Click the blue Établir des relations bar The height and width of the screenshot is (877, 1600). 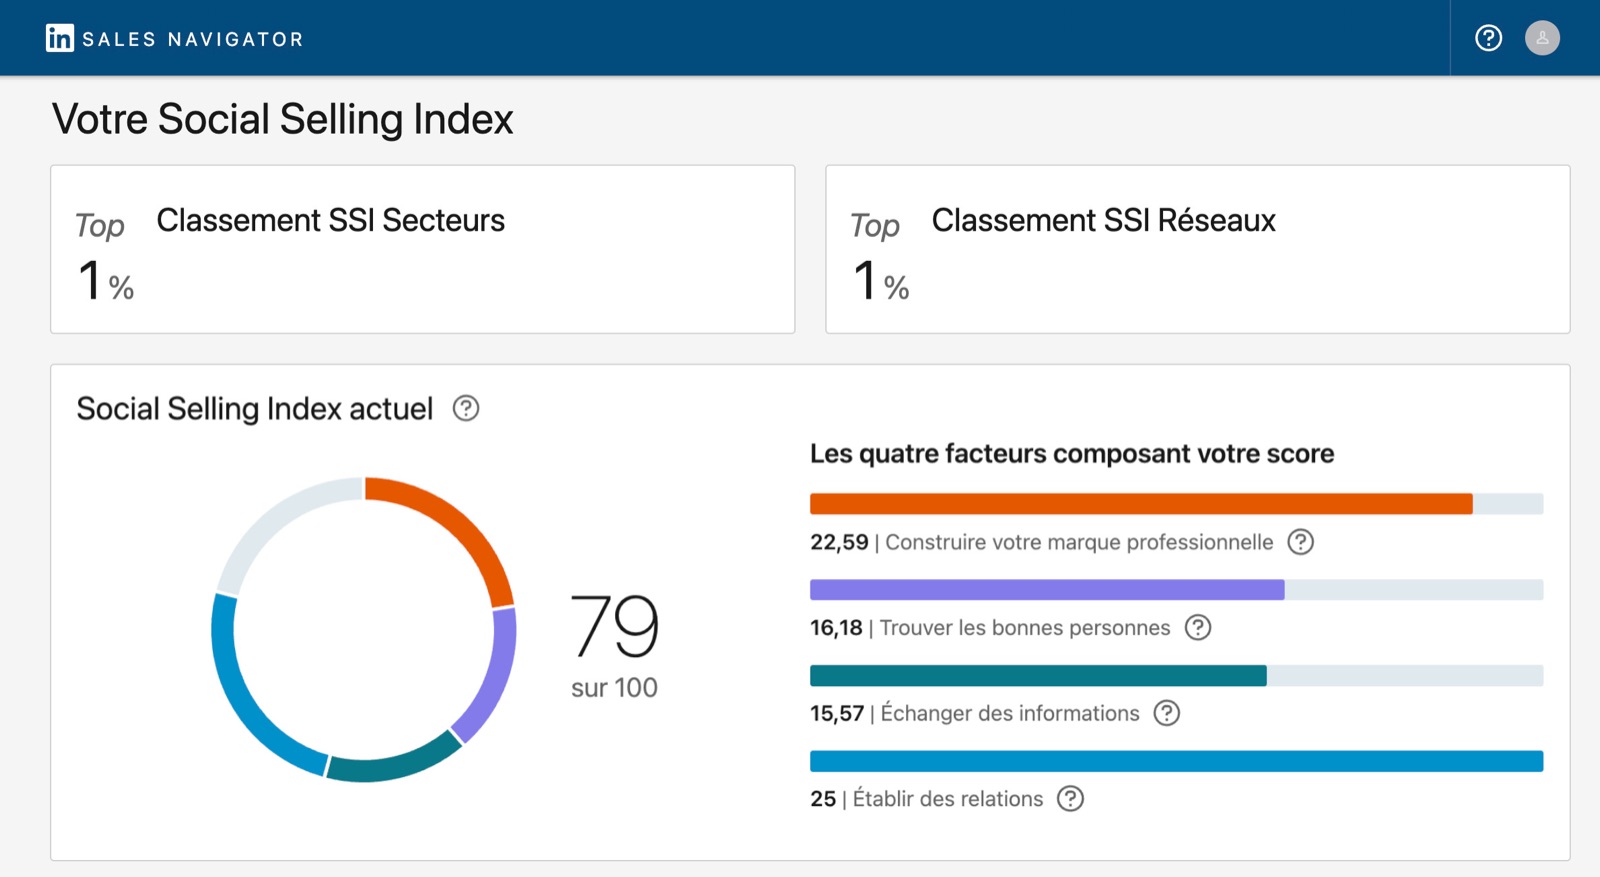click(x=1176, y=761)
